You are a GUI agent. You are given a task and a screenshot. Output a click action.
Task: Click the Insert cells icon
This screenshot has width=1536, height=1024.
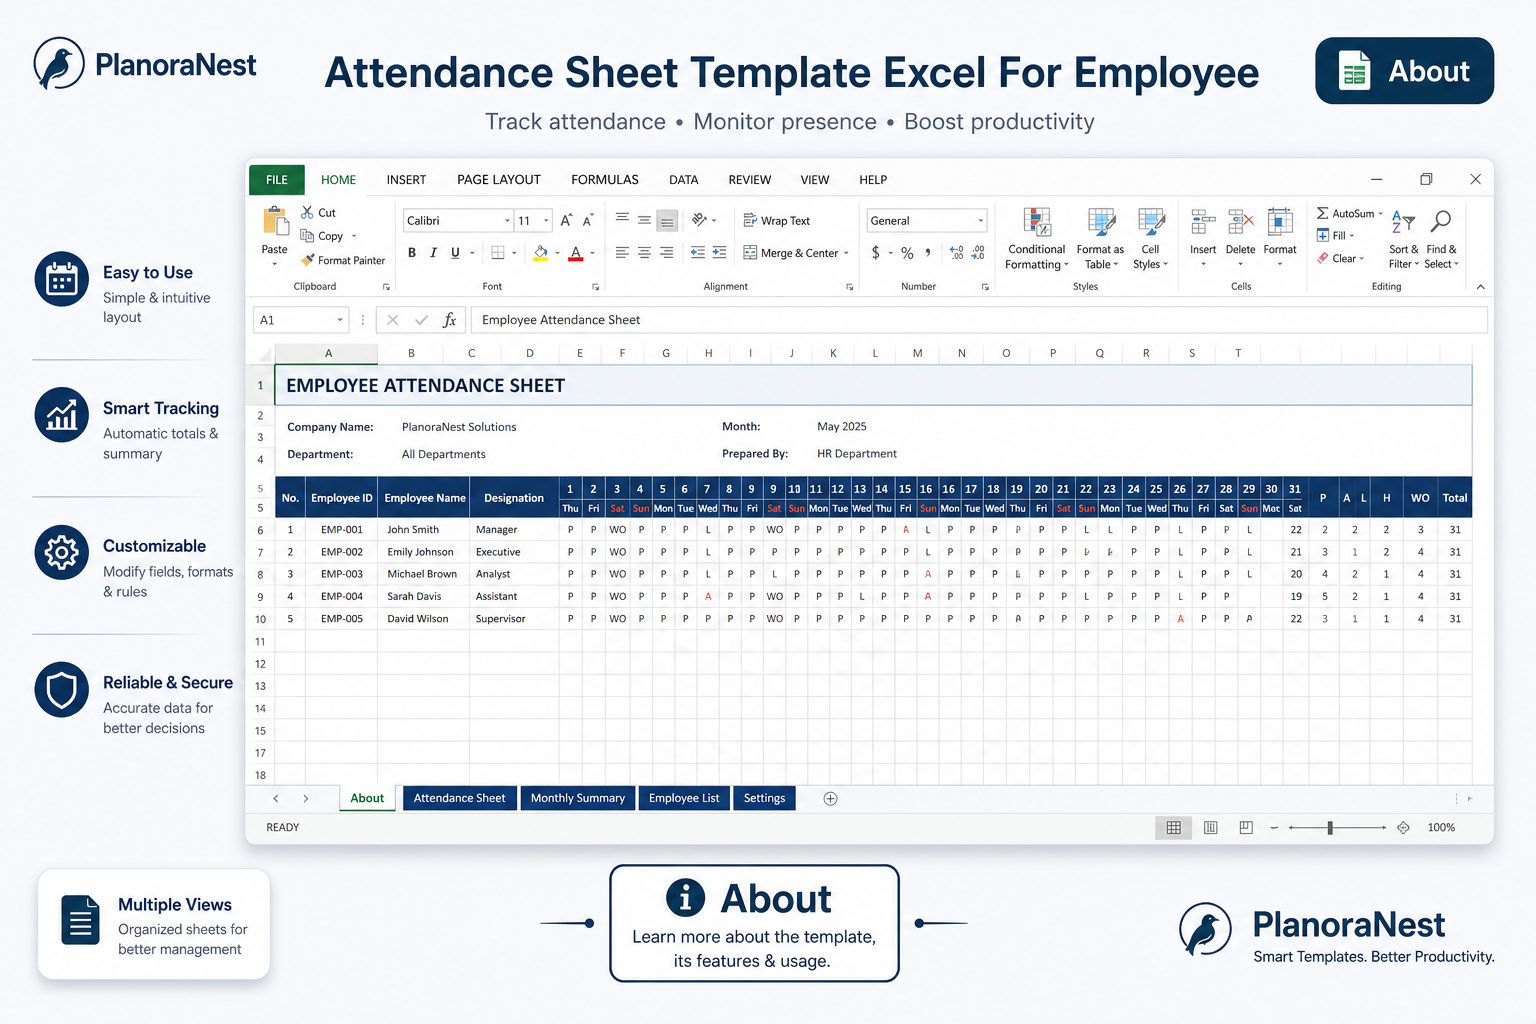[x=1203, y=222]
